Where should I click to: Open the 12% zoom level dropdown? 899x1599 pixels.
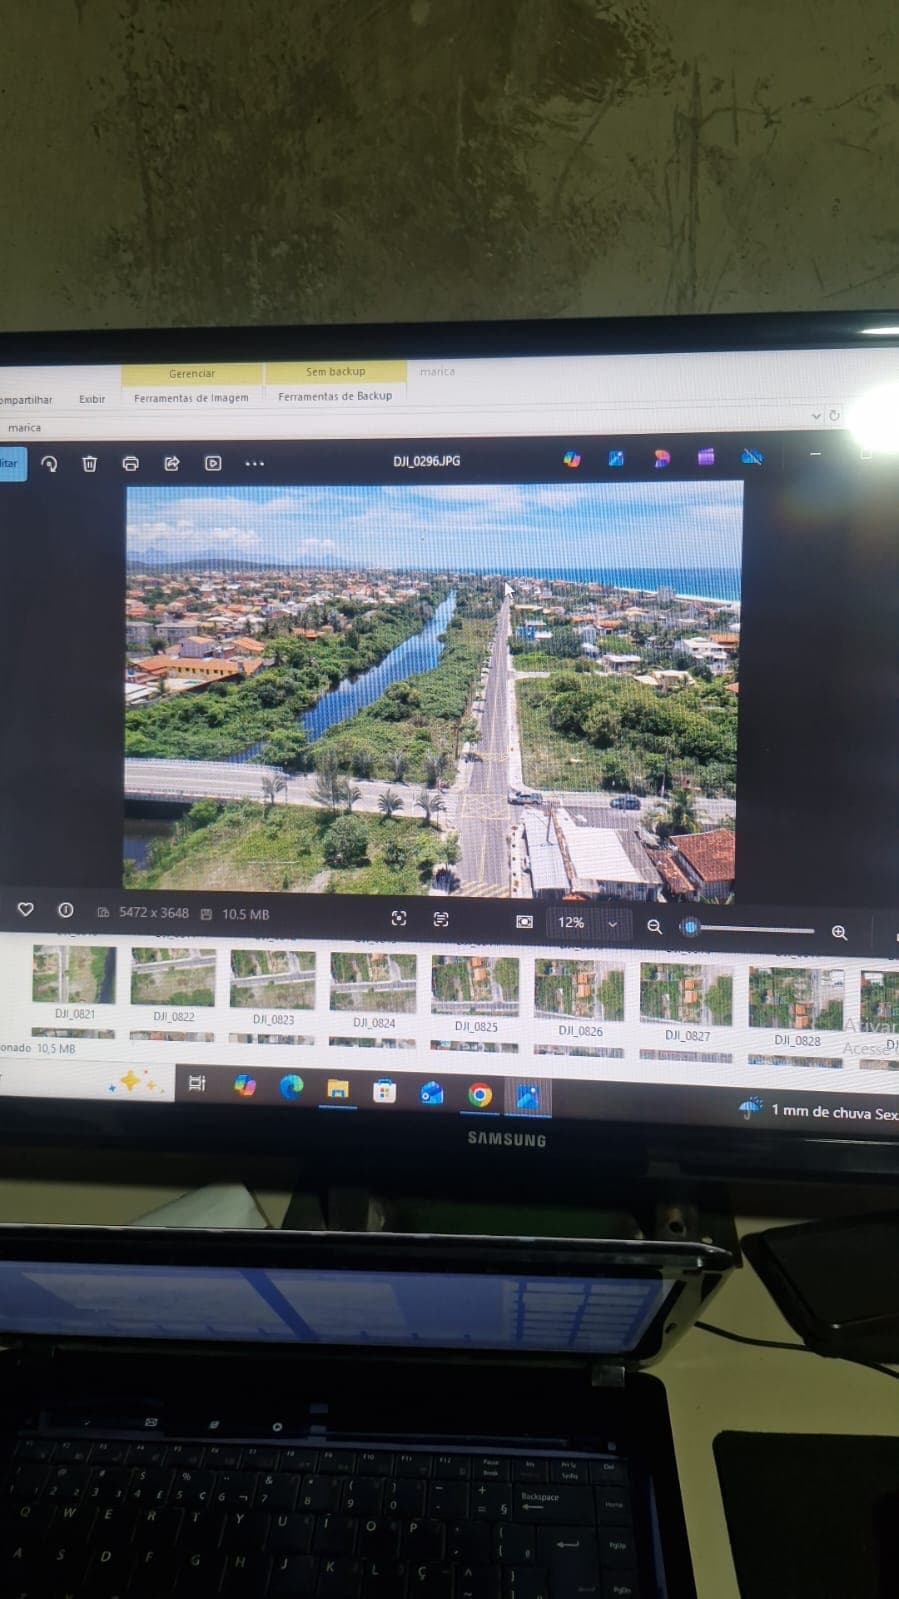click(x=612, y=924)
